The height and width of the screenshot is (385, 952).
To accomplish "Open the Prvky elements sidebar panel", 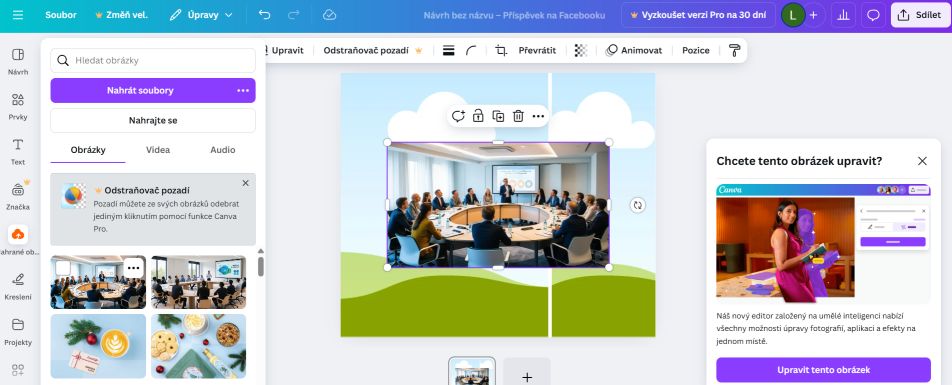I will tap(18, 106).
